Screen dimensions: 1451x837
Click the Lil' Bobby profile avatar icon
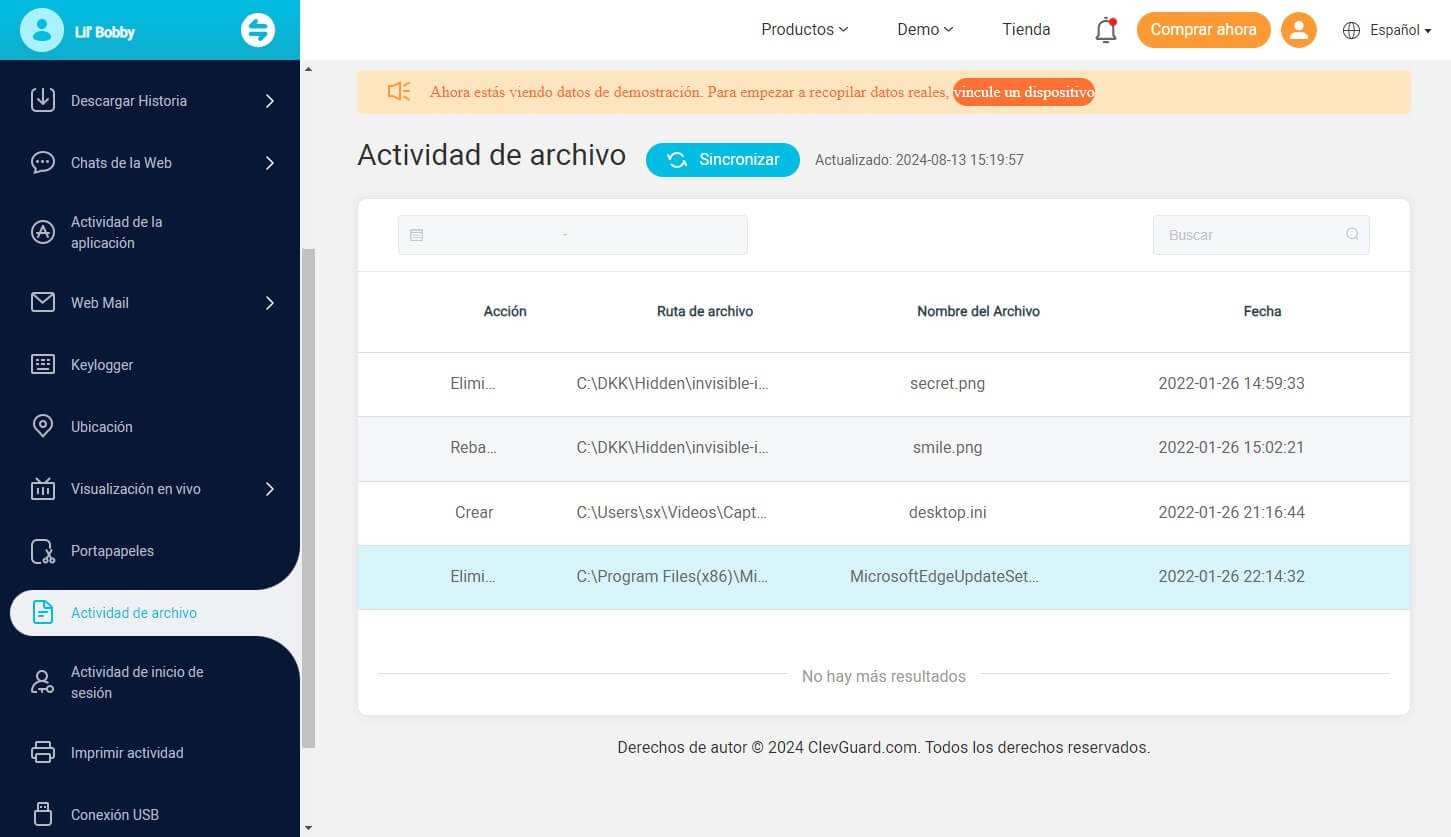(41, 30)
